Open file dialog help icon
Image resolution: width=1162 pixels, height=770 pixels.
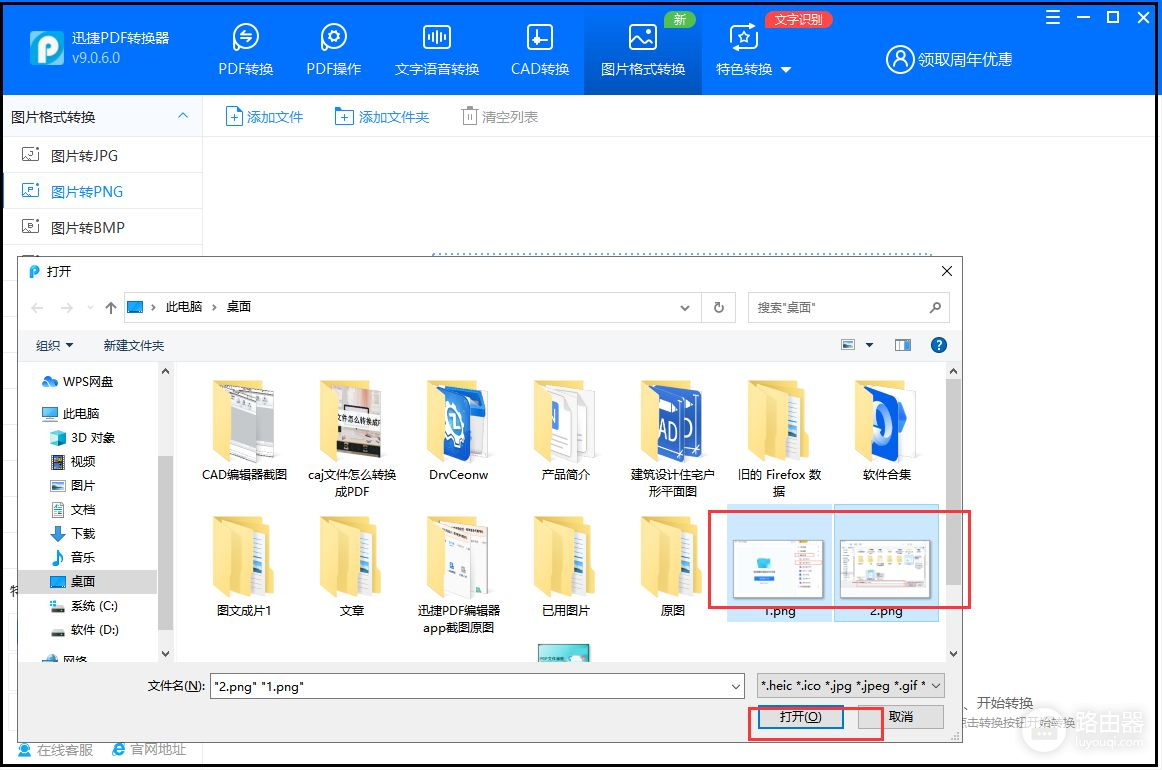pyautogui.click(x=938, y=345)
